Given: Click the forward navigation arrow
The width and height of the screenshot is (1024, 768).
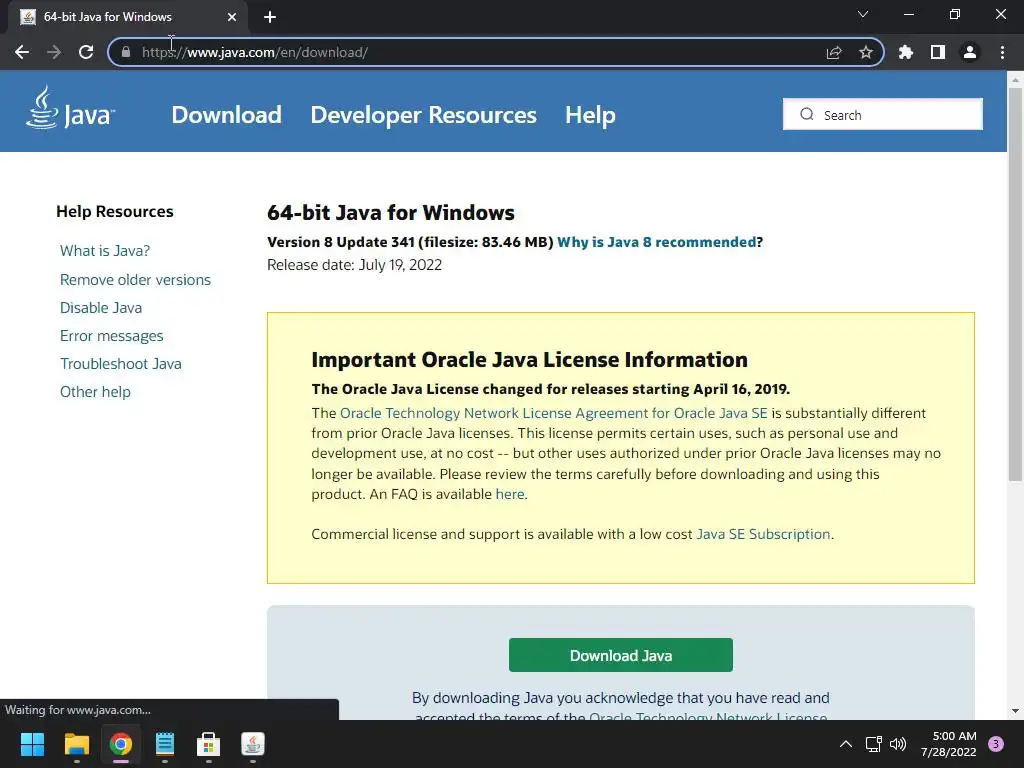Looking at the screenshot, I should (x=54, y=52).
